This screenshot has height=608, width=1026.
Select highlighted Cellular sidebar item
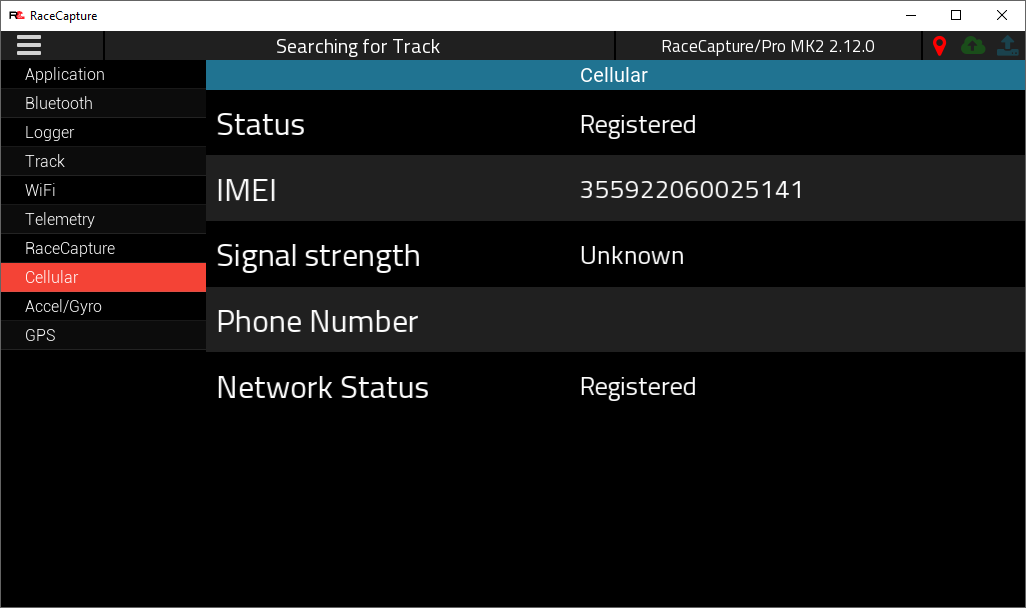pos(103,277)
